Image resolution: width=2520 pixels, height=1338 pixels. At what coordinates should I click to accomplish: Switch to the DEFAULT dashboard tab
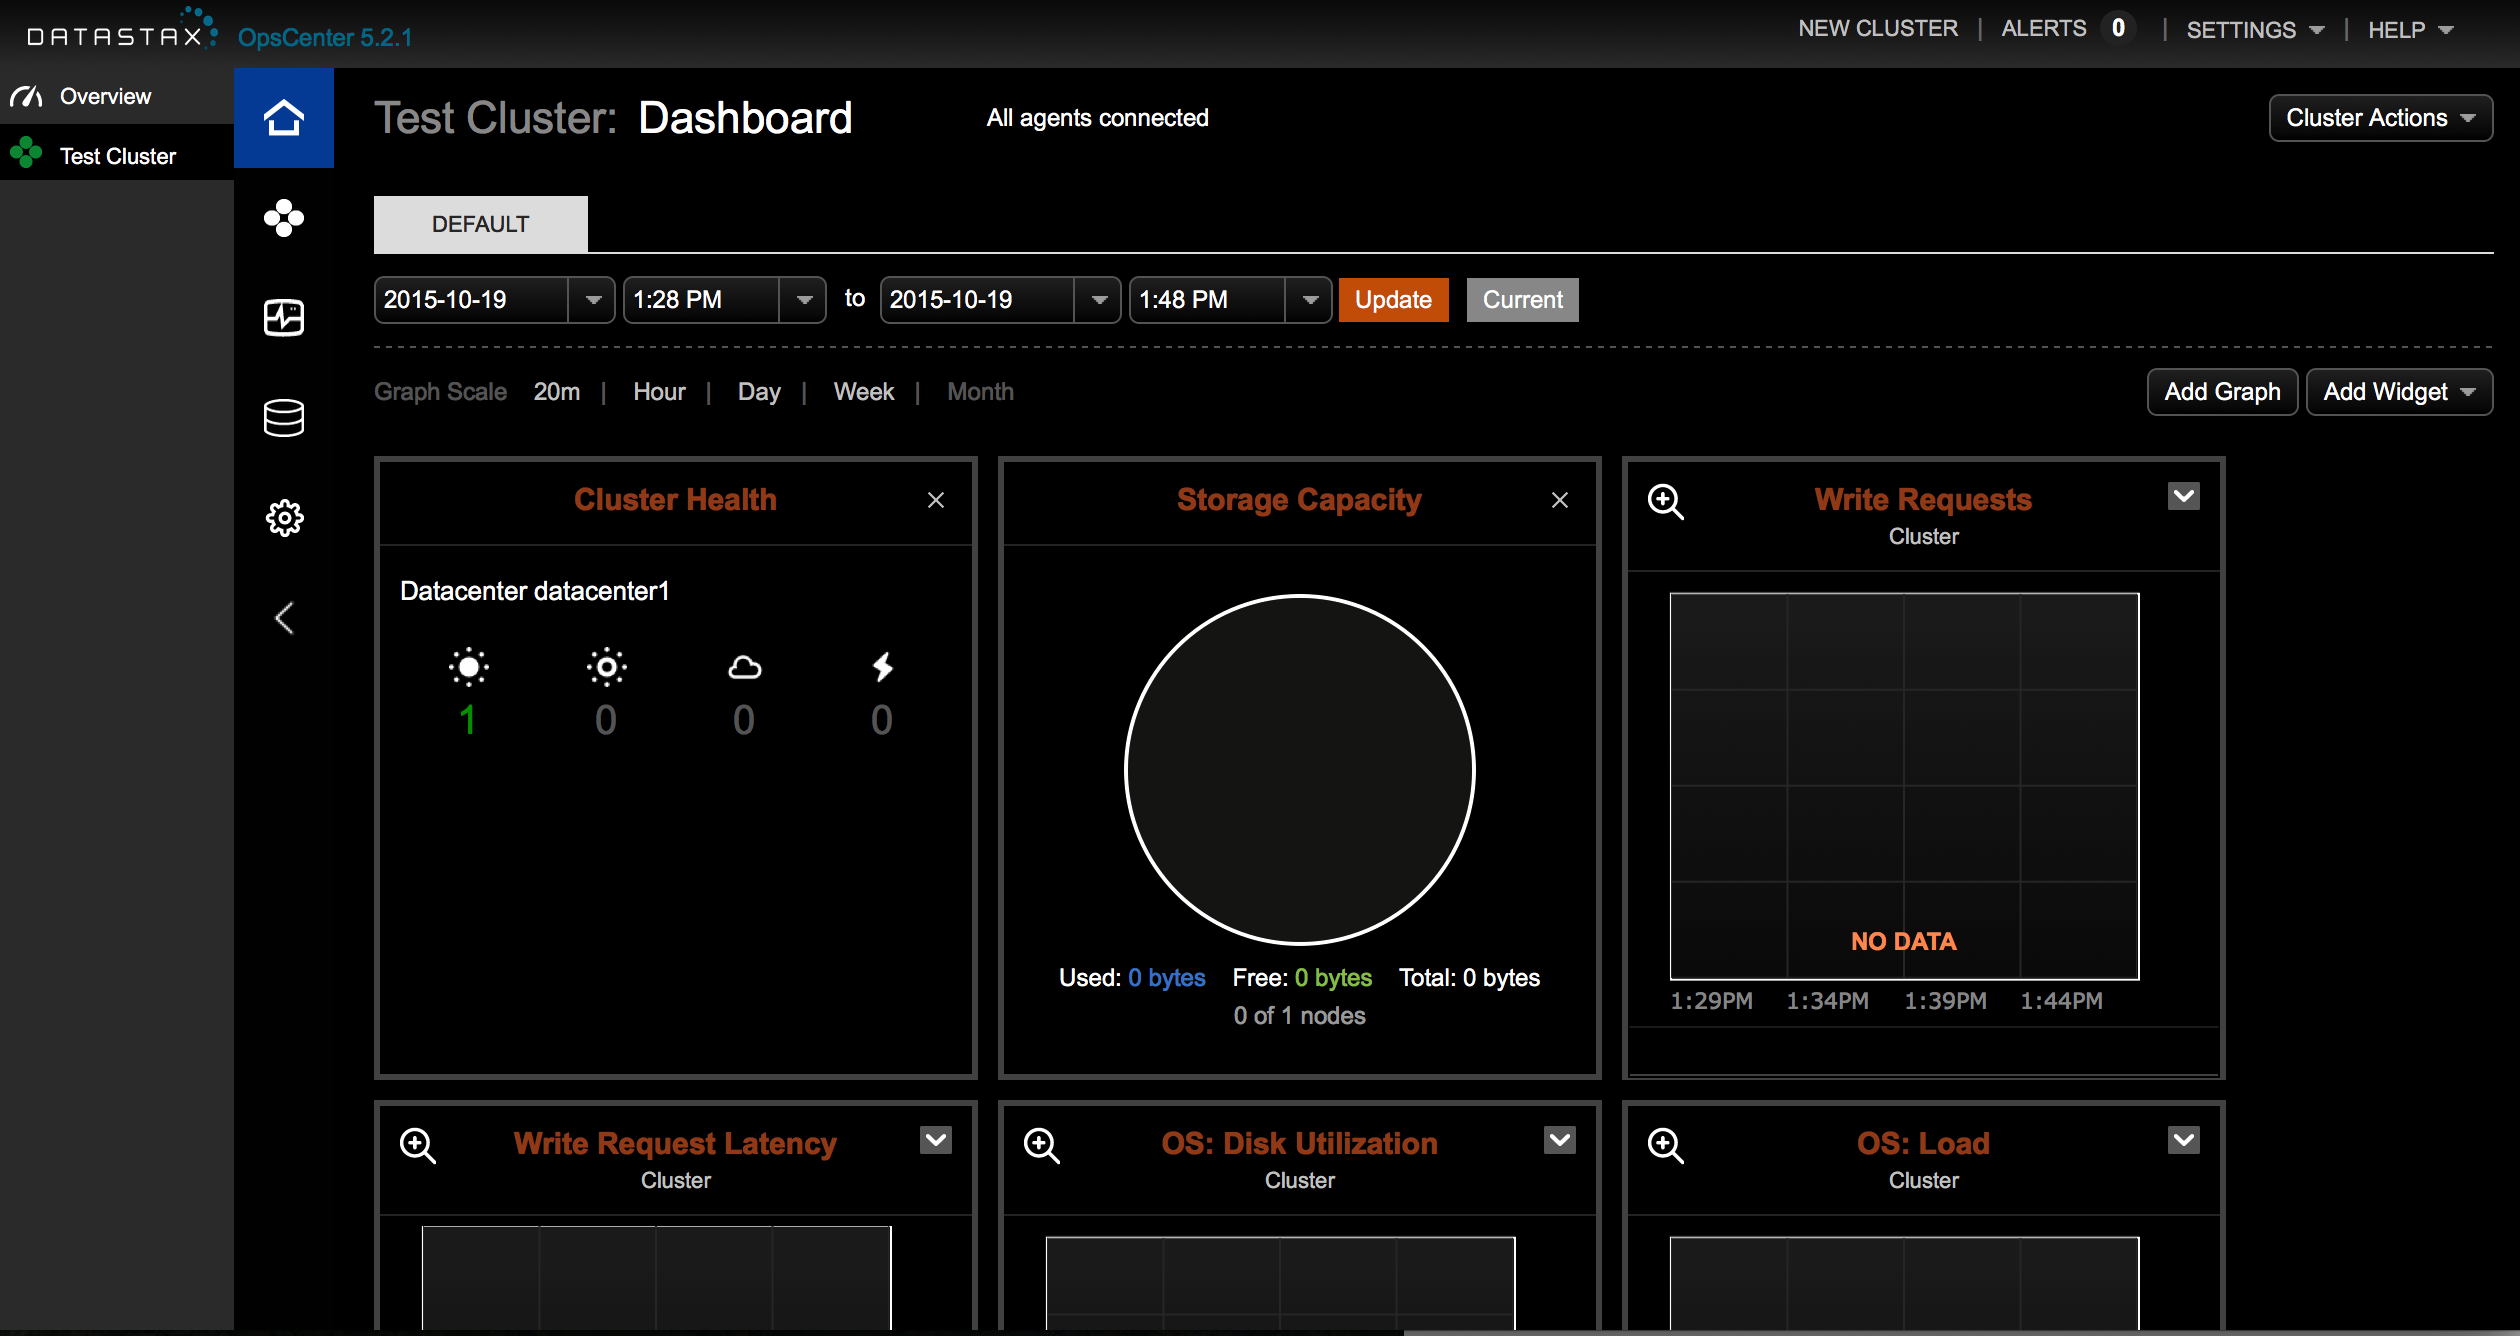click(480, 224)
